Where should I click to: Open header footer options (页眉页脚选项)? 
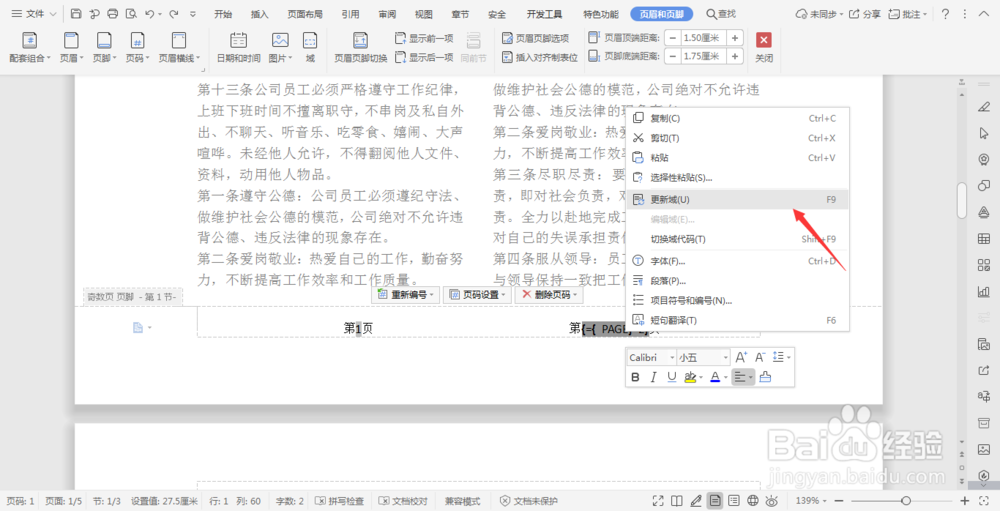535,38
